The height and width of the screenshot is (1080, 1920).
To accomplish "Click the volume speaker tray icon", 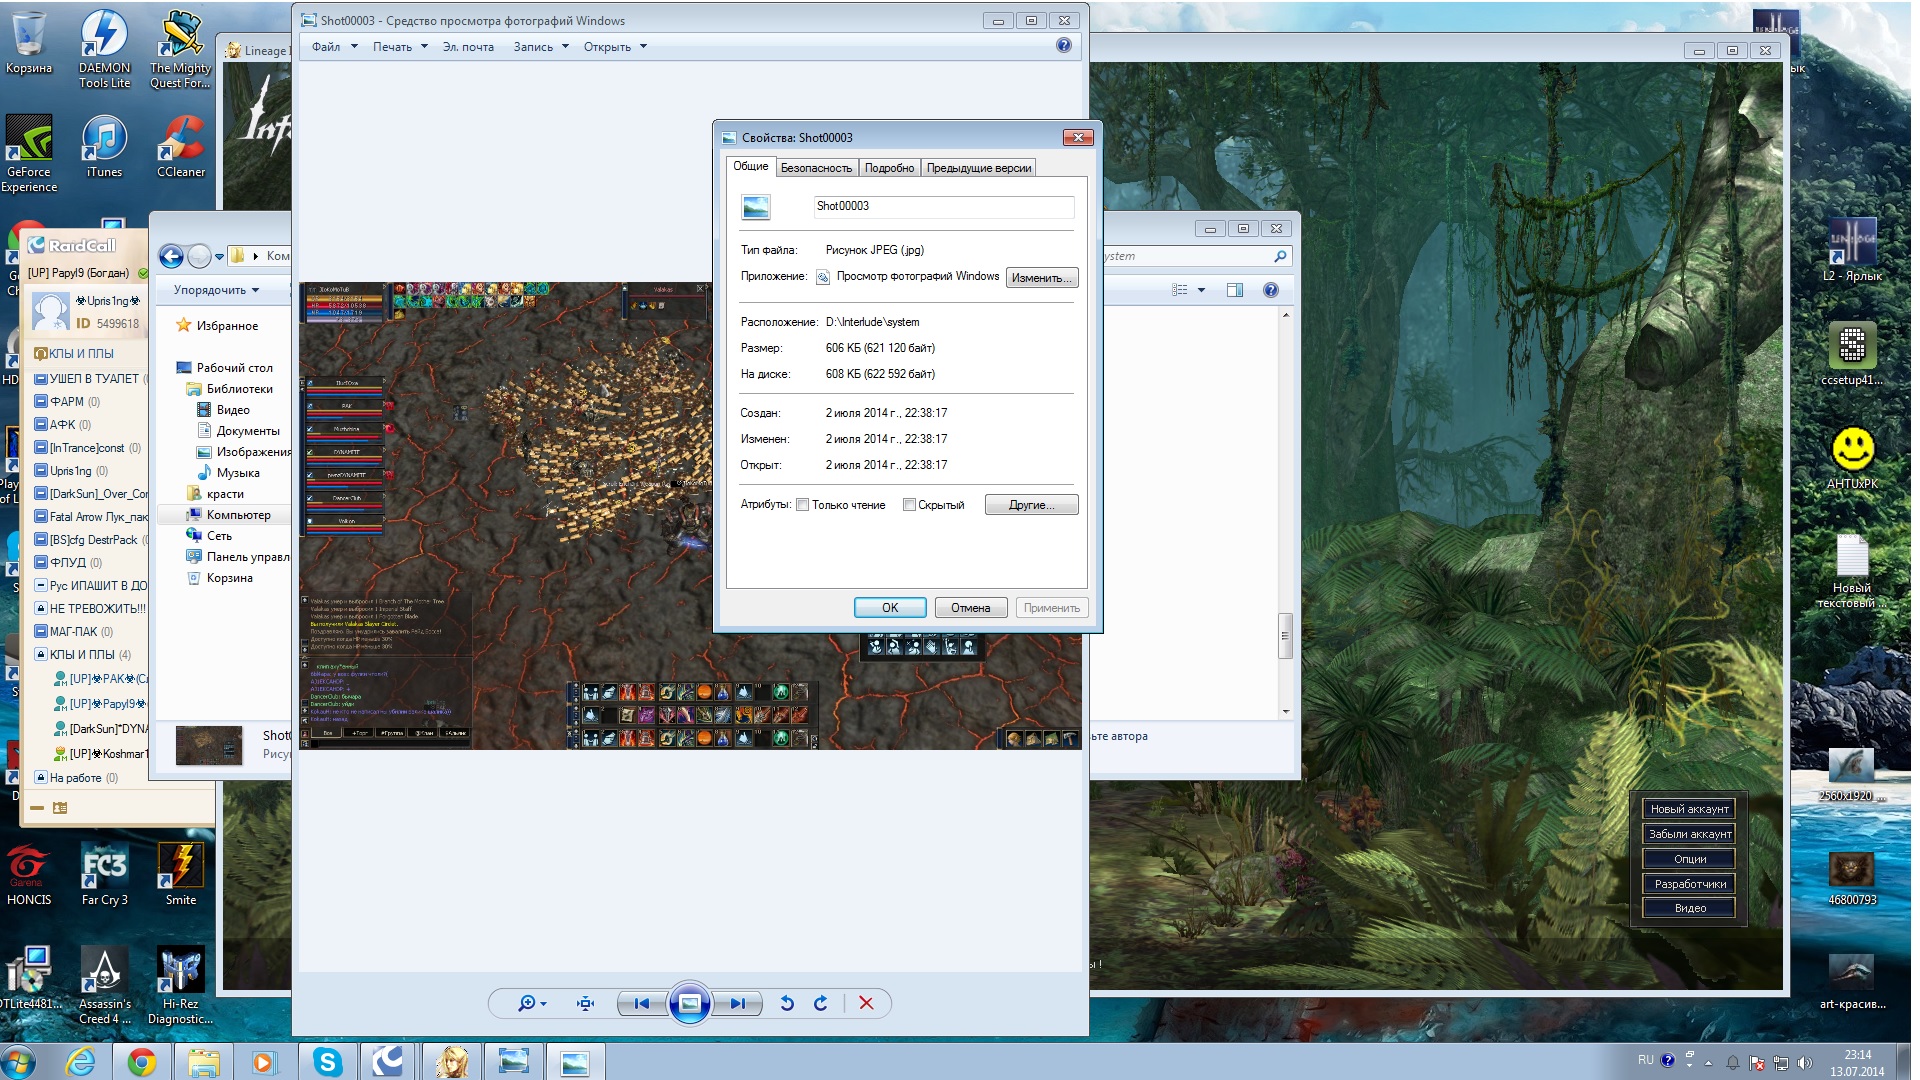I will coord(1805,1062).
